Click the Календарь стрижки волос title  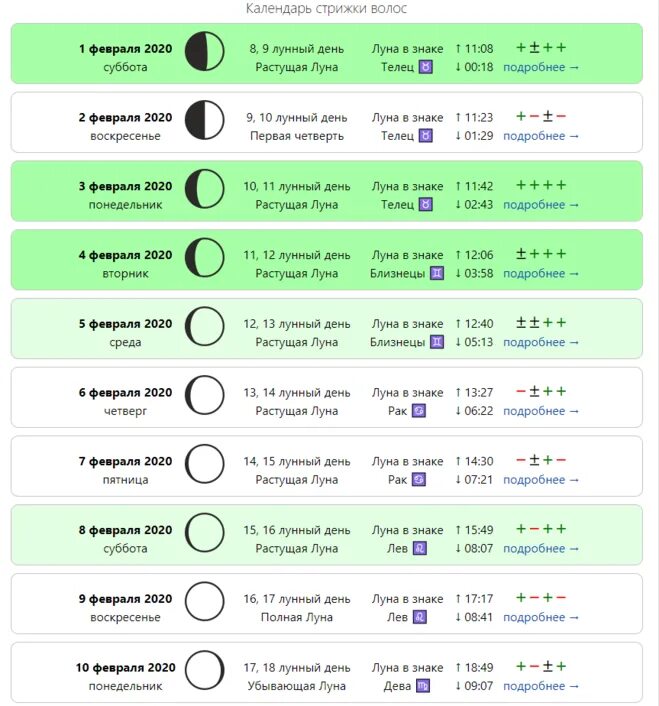326,8
